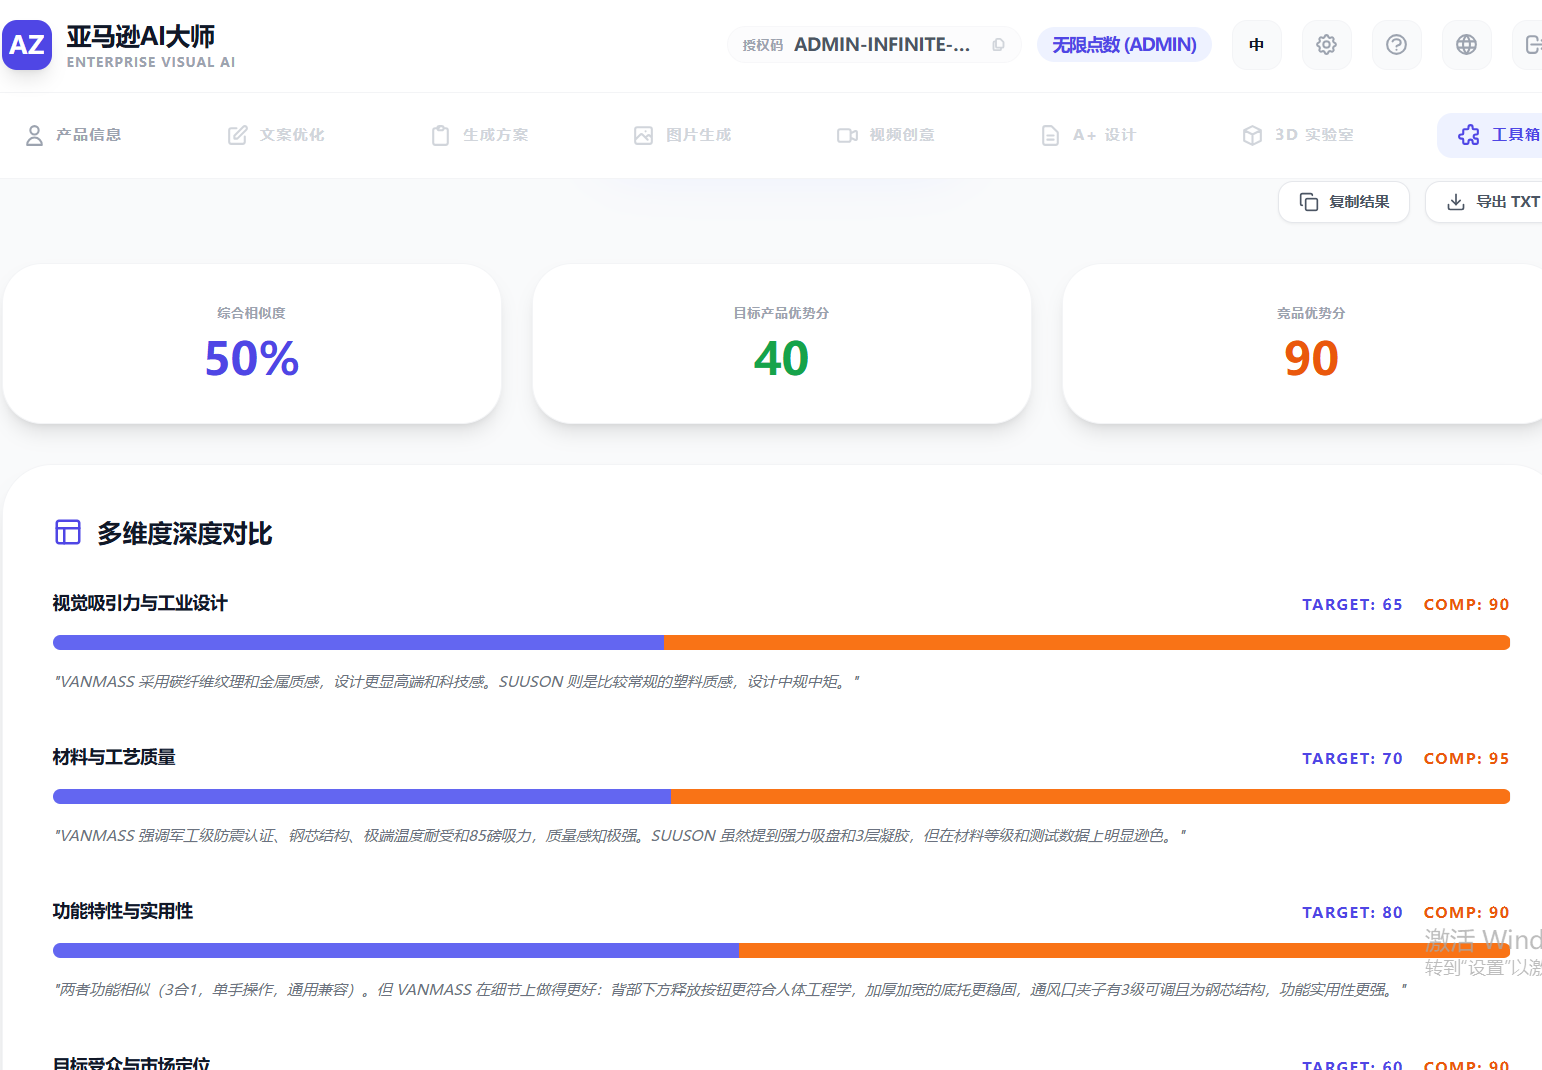Image resolution: width=1542 pixels, height=1070 pixels.
Task: Select the 图片生成 tab
Action: pyautogui.click(x=683, y=135)
